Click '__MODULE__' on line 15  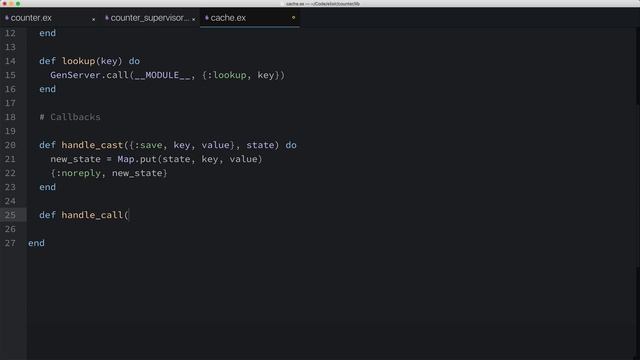[162, 75]
